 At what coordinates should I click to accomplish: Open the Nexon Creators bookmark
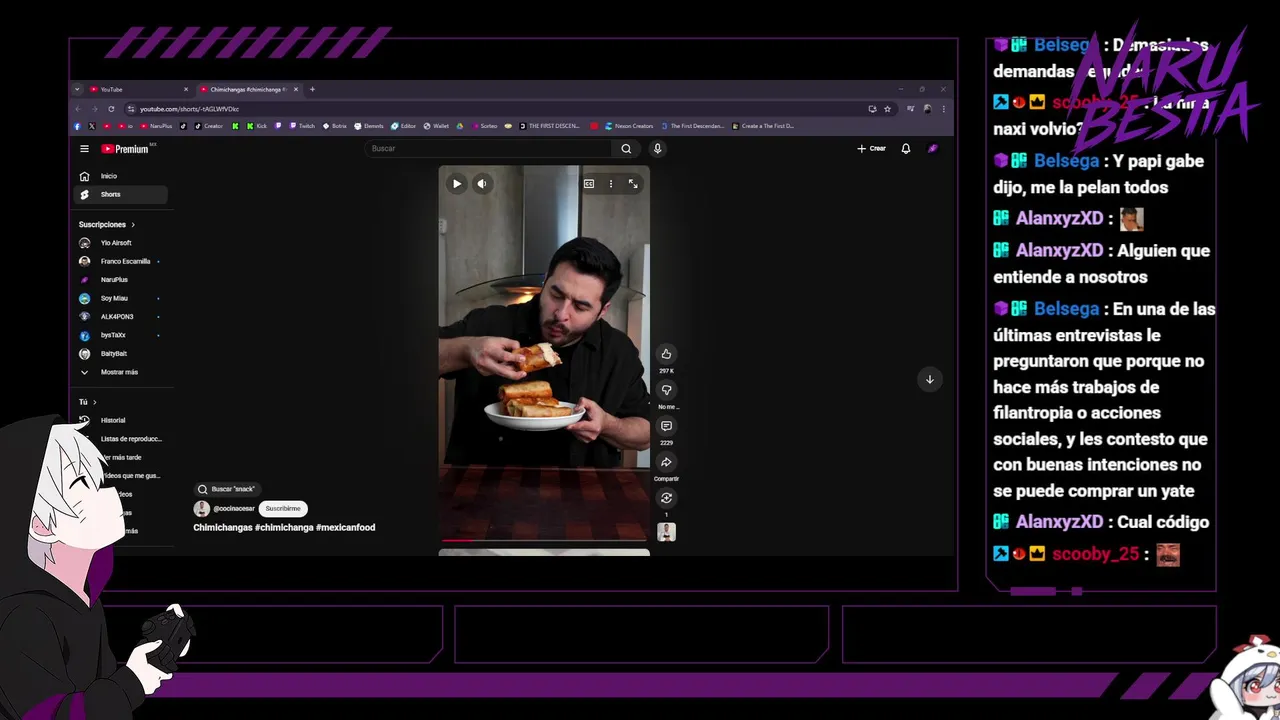click(629, 126)
